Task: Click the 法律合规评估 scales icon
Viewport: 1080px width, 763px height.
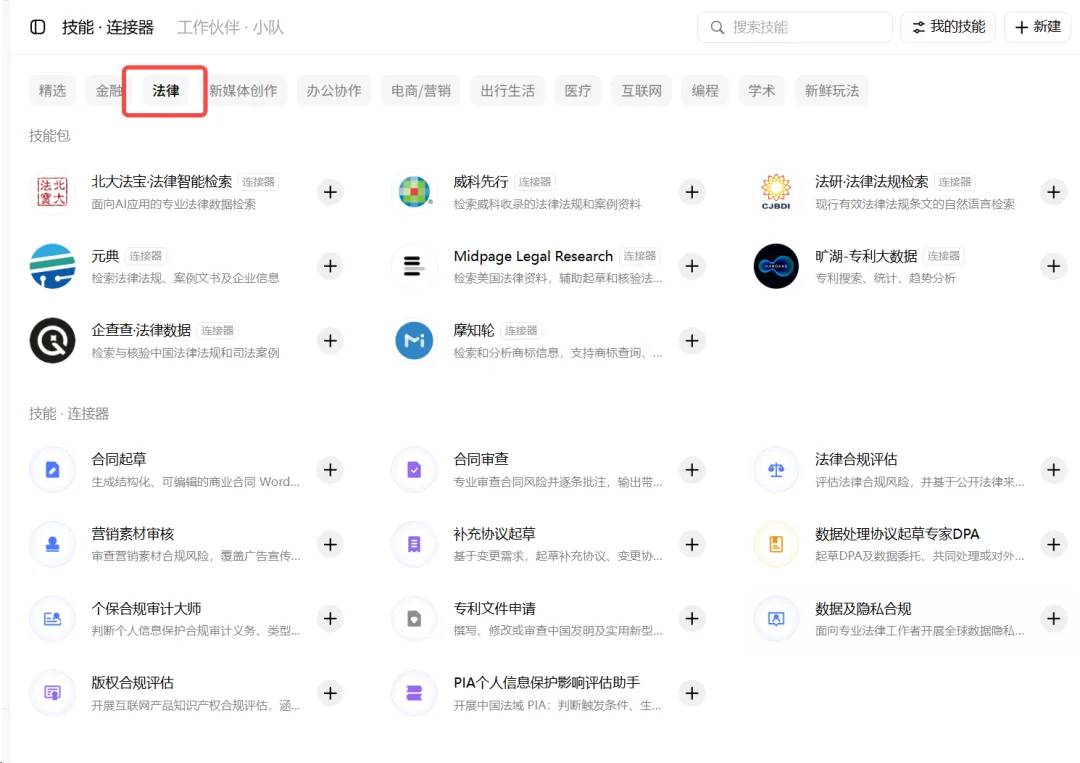Action: [x=776, y=470]
